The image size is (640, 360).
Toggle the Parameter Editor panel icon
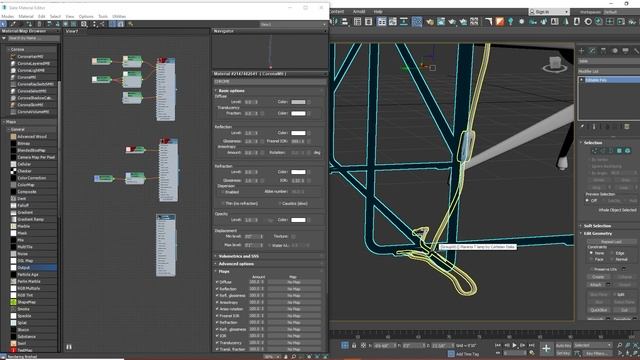click(121, 24)
